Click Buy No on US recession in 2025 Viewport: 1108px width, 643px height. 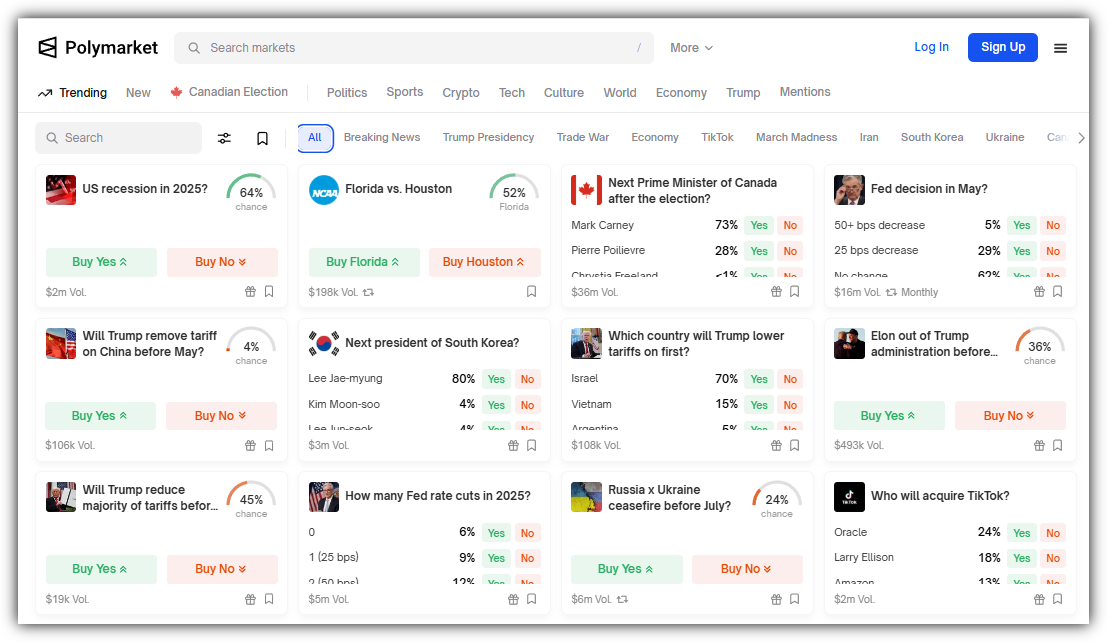point(222,262)
